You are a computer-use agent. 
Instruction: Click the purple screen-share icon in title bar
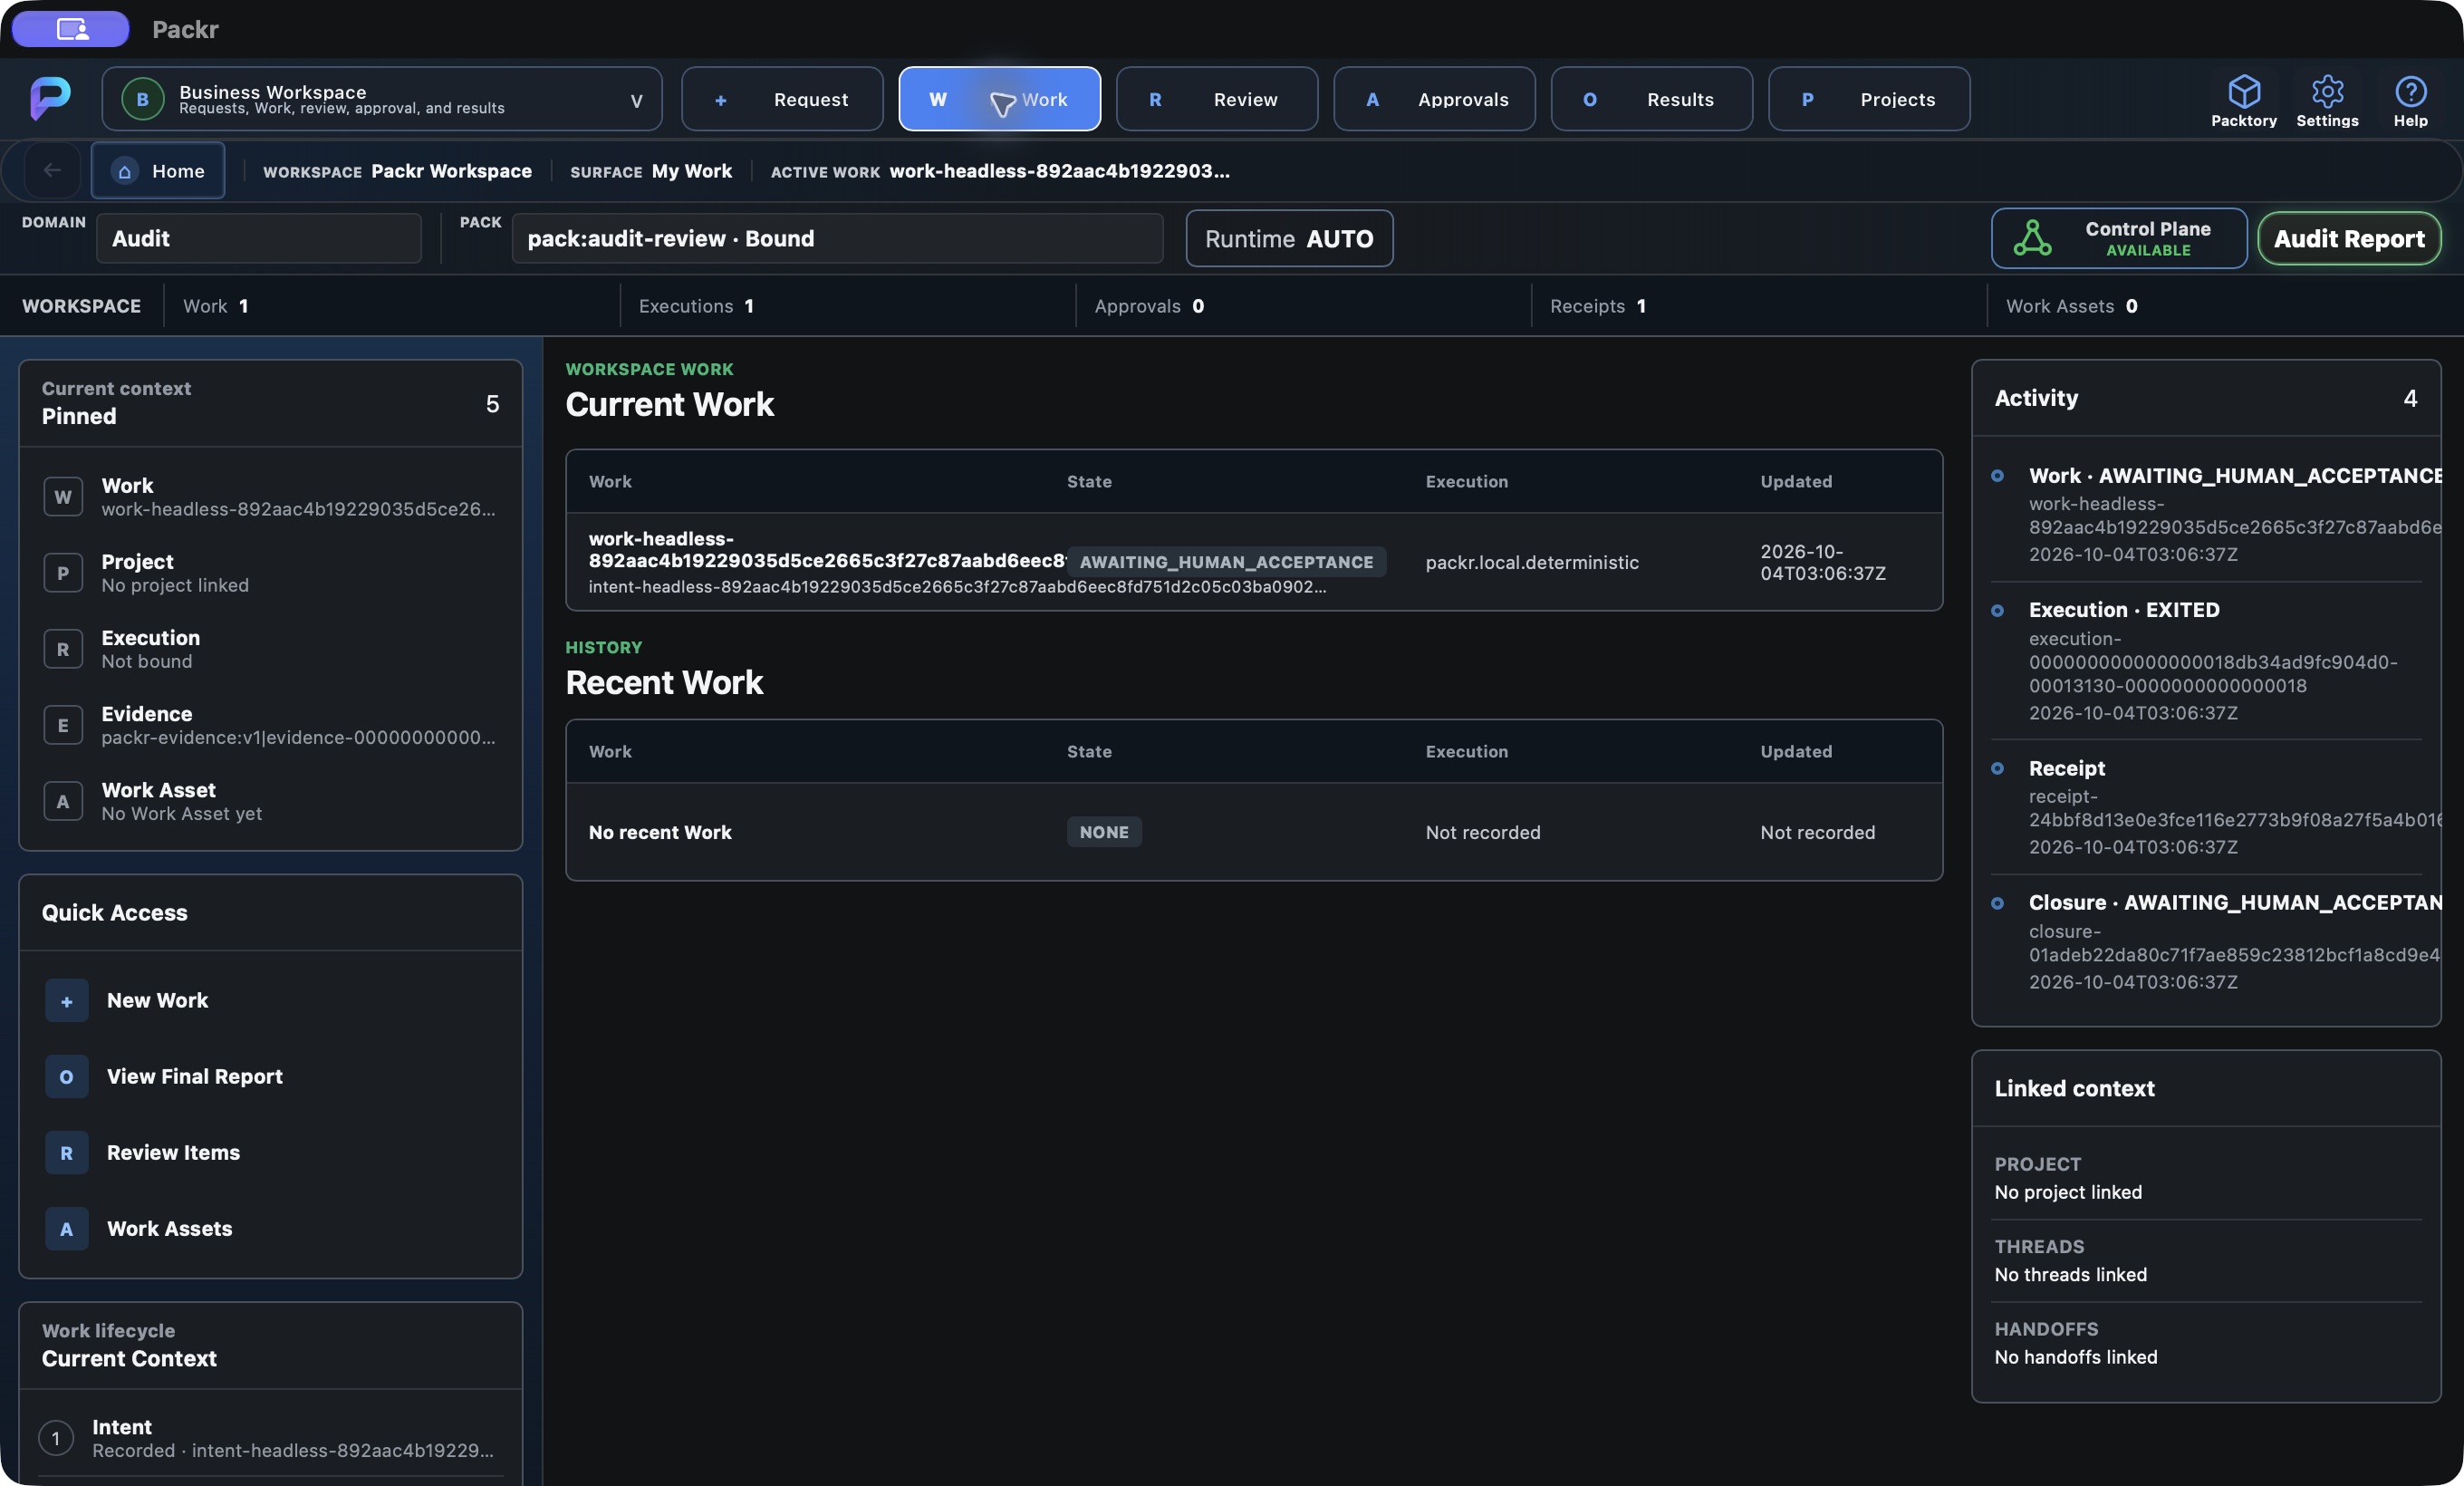coord(71,29)
